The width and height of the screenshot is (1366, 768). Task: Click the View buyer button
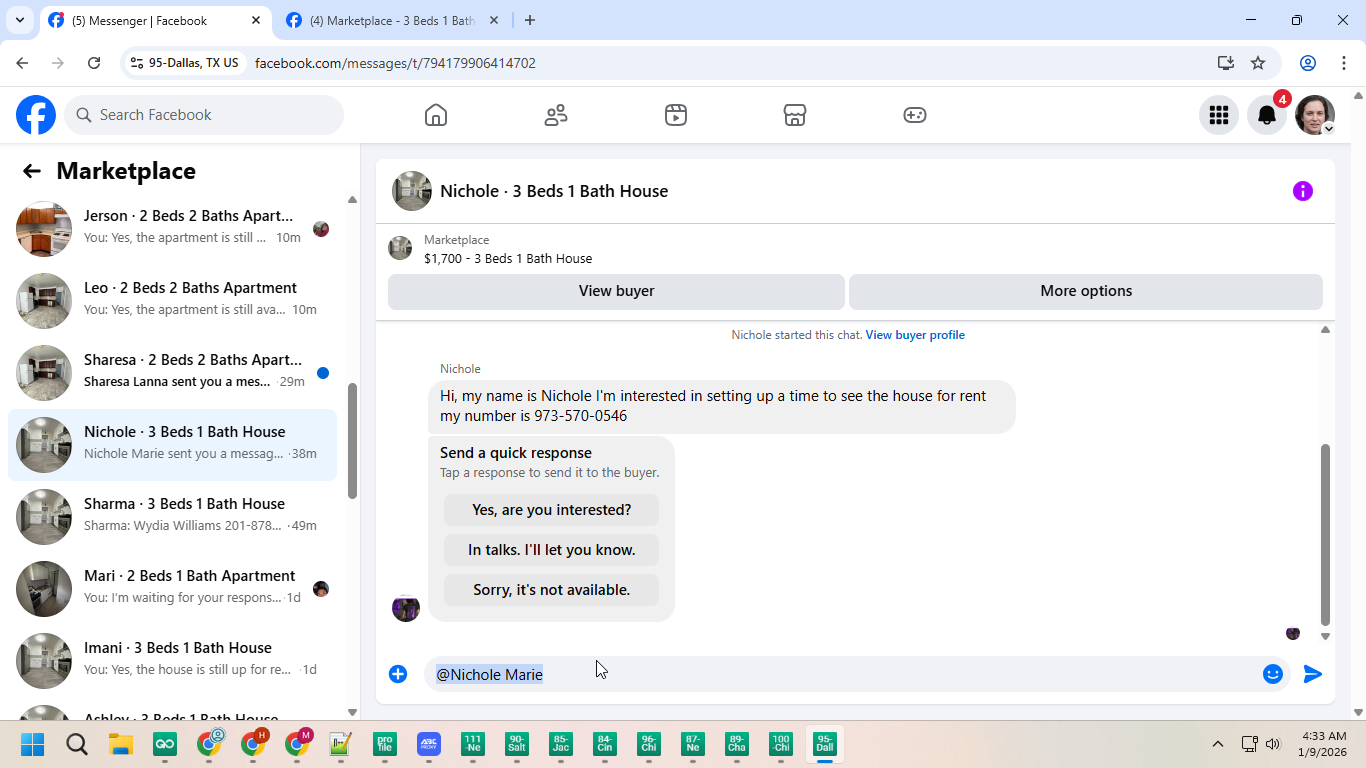click(616, 291)
